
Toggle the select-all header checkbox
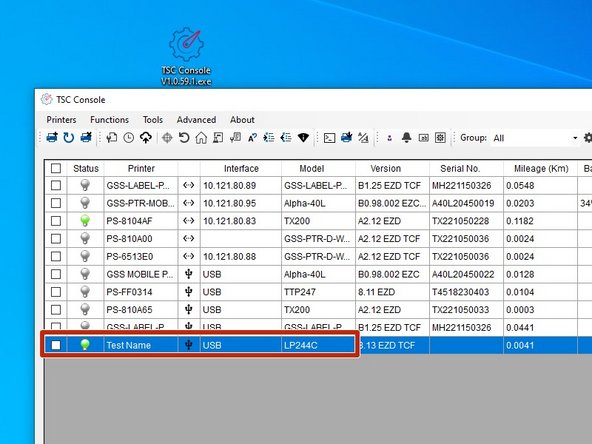[56, 168]
